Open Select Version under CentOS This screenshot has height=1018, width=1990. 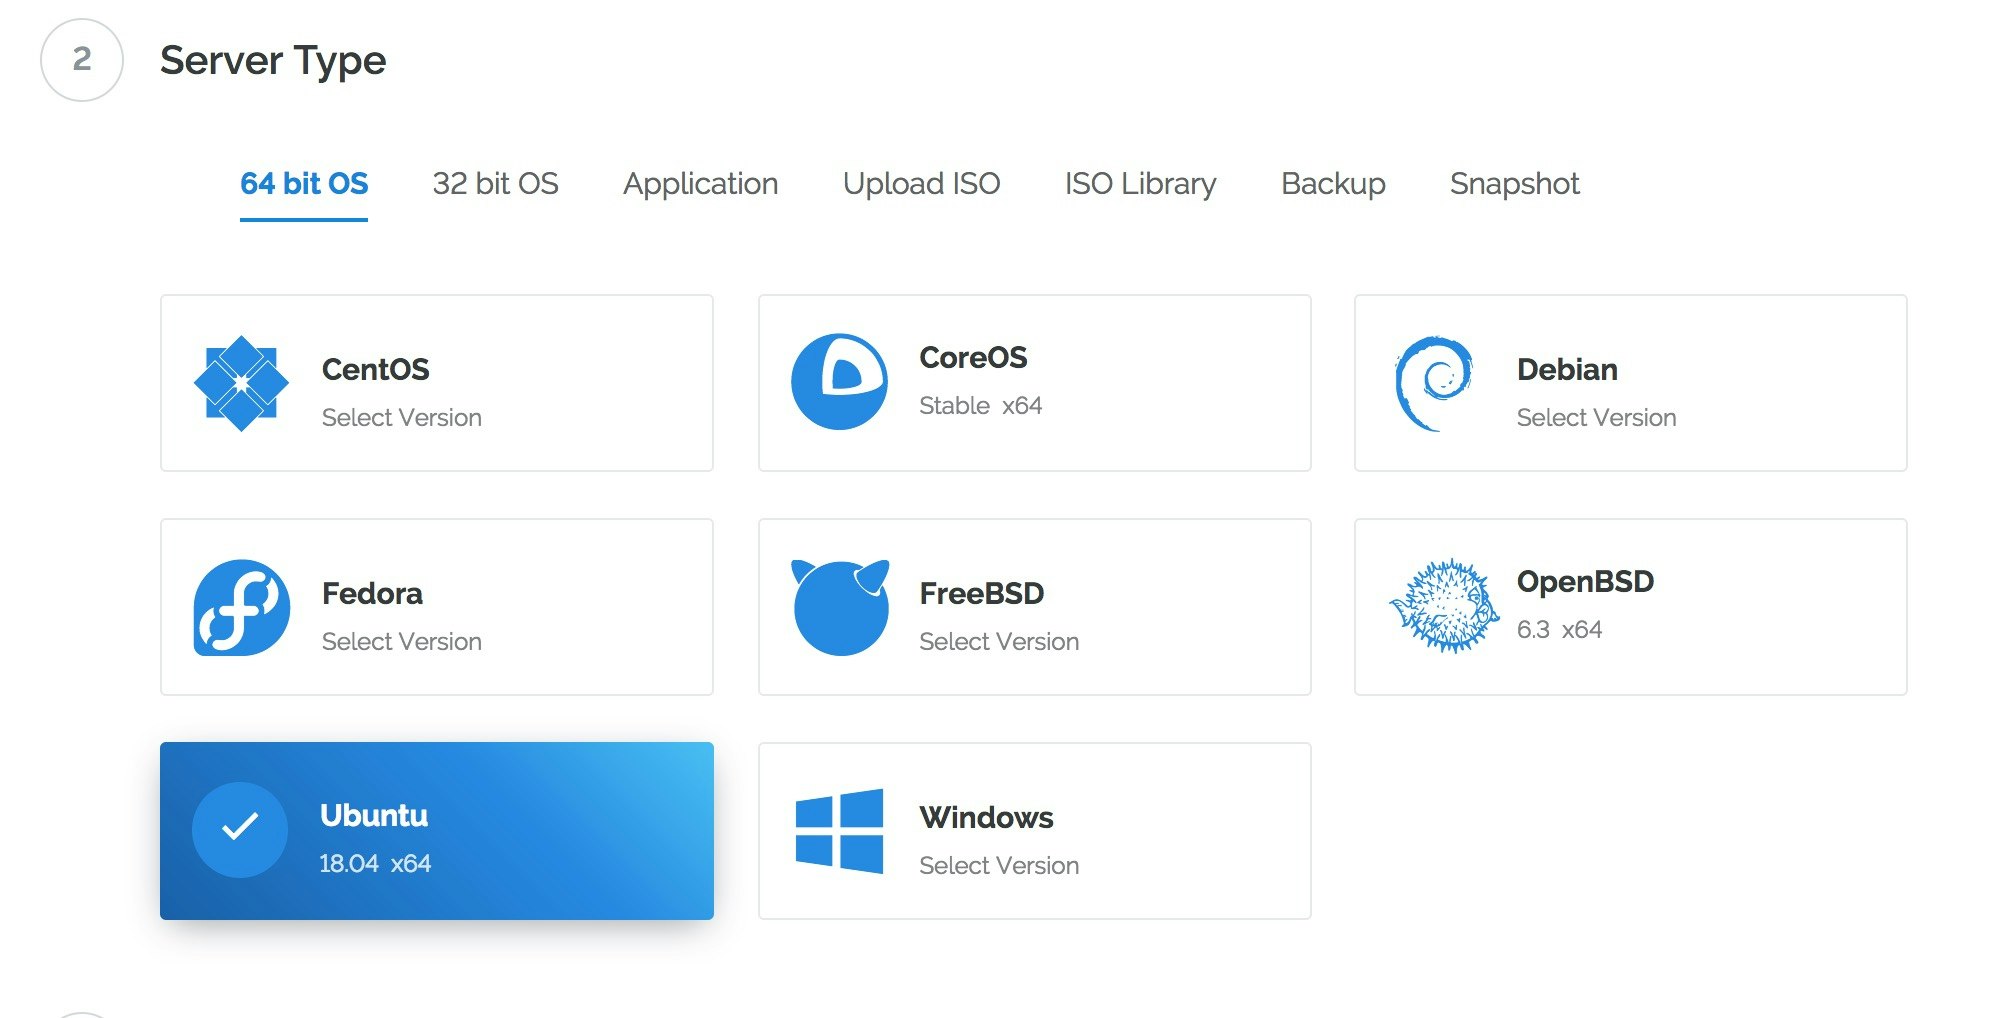click(x=402, y=417)
